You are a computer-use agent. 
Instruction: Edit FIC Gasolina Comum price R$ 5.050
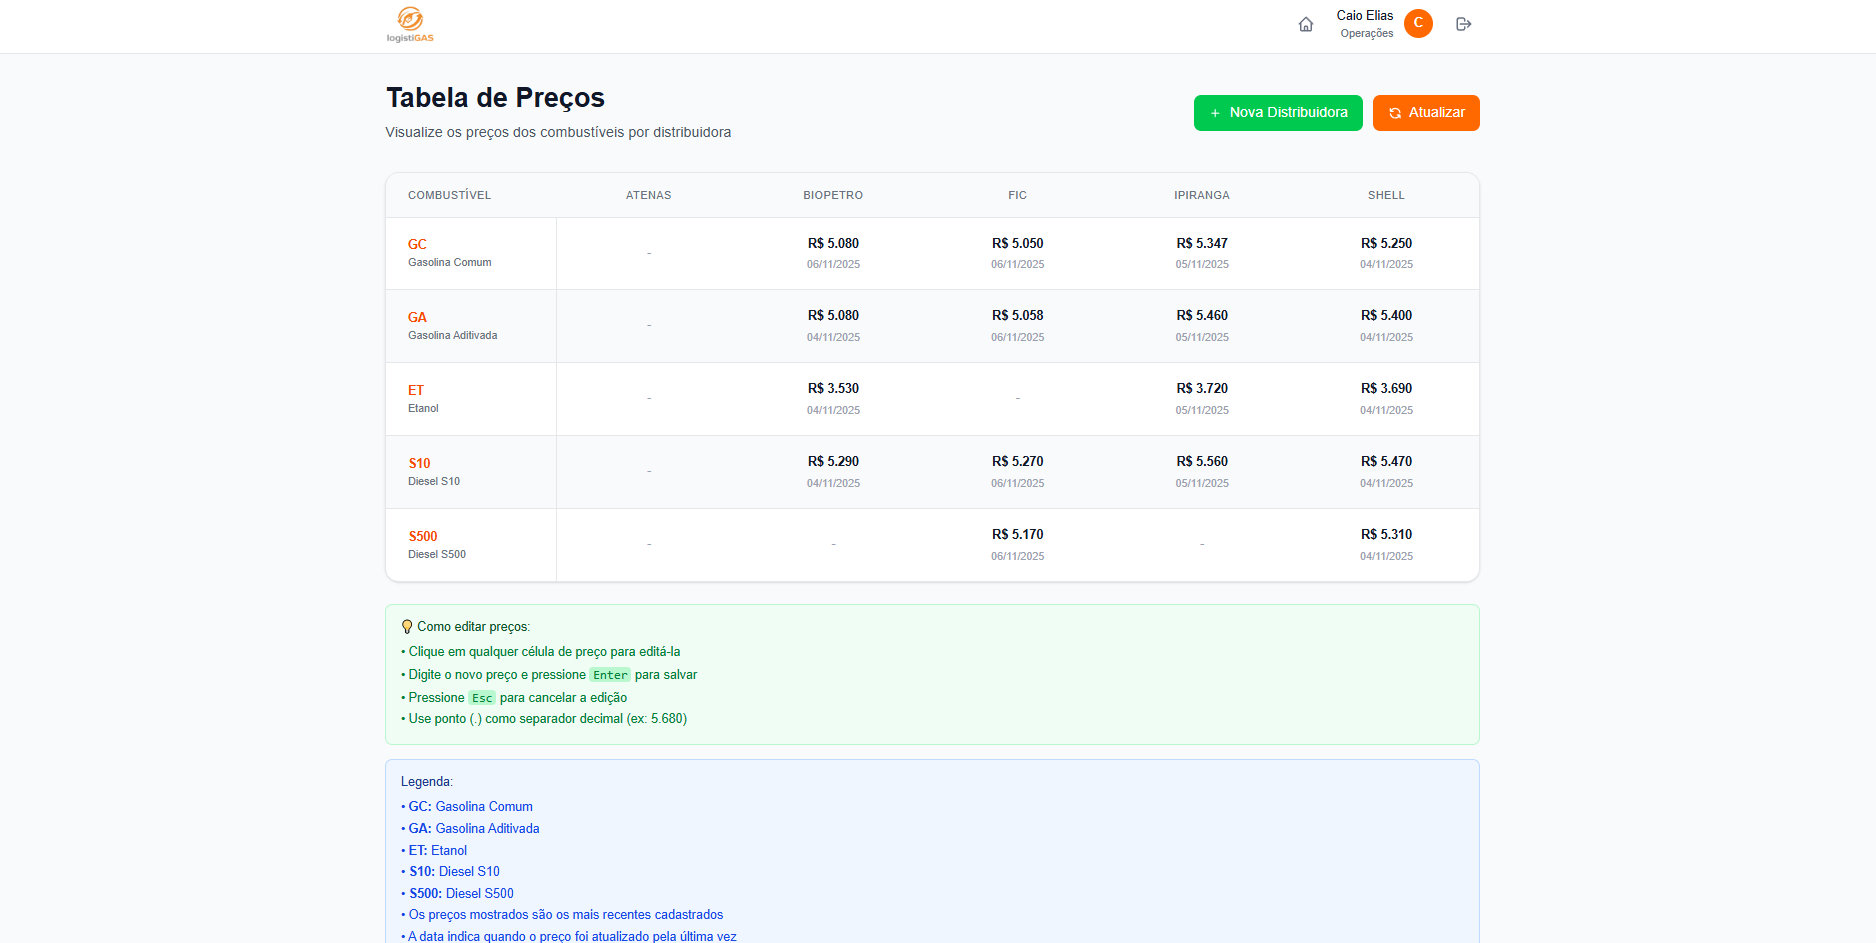(1017, 244)
